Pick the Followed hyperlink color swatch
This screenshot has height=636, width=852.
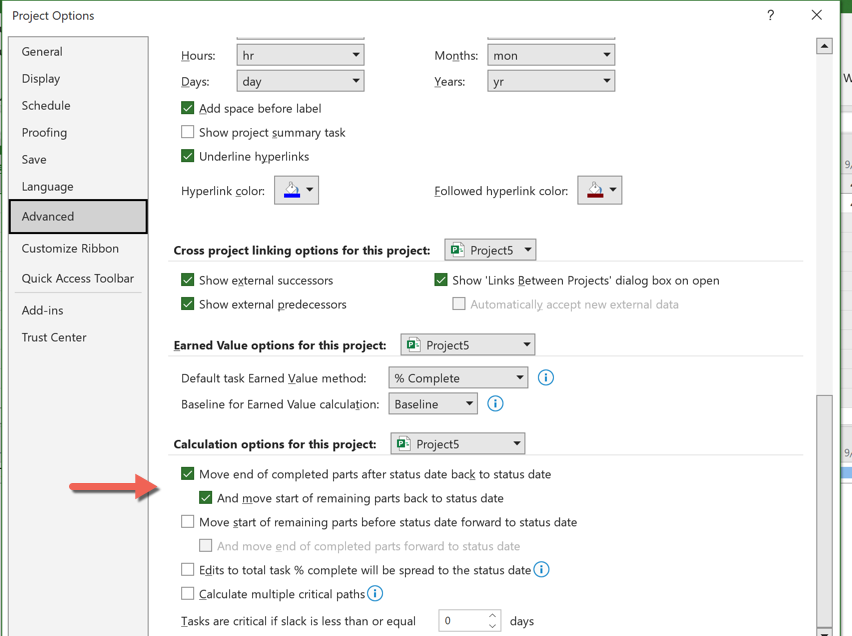click(x=599, y=190)
